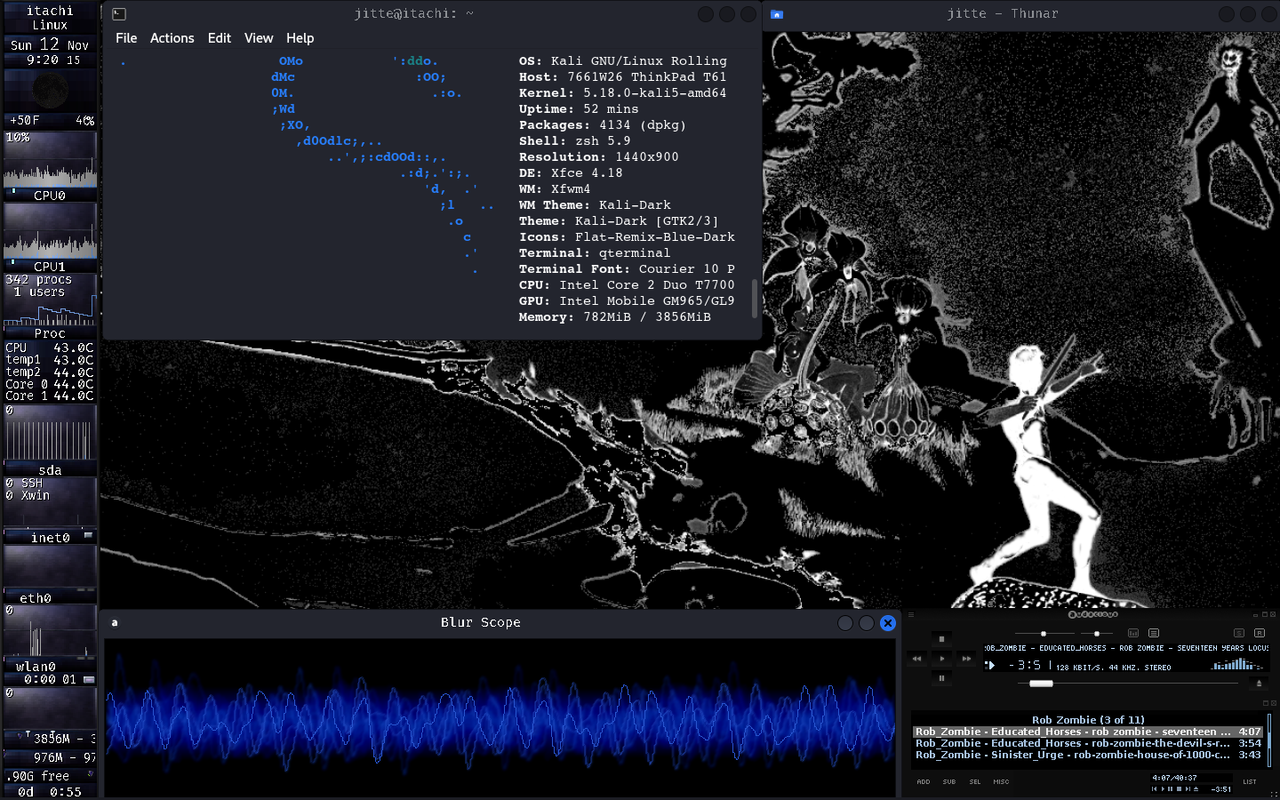1280x800 pixels.
Task: Open the SUB menu in Audacious playlist
Action: (949, 782)
